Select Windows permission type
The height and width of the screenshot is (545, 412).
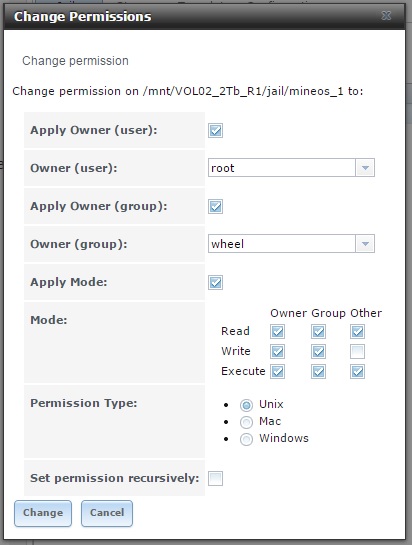pyautogui.click(x=246, y=439)
